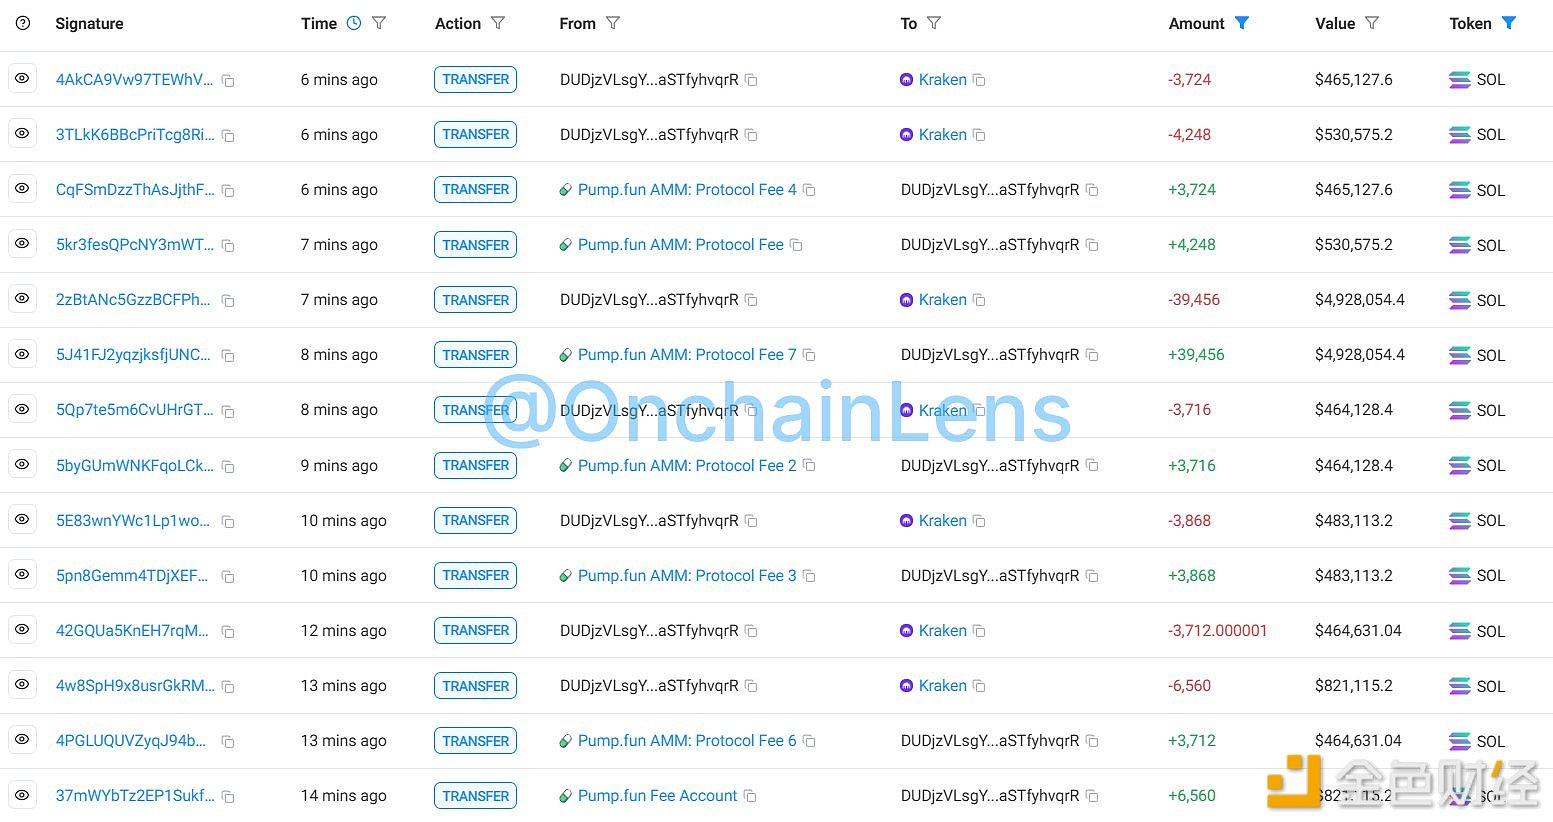Image resolution: width=1553 pixels, height=822 pixels.
Task: Copy the Pump.fun Fee Account address
Action: pos(750,796)
